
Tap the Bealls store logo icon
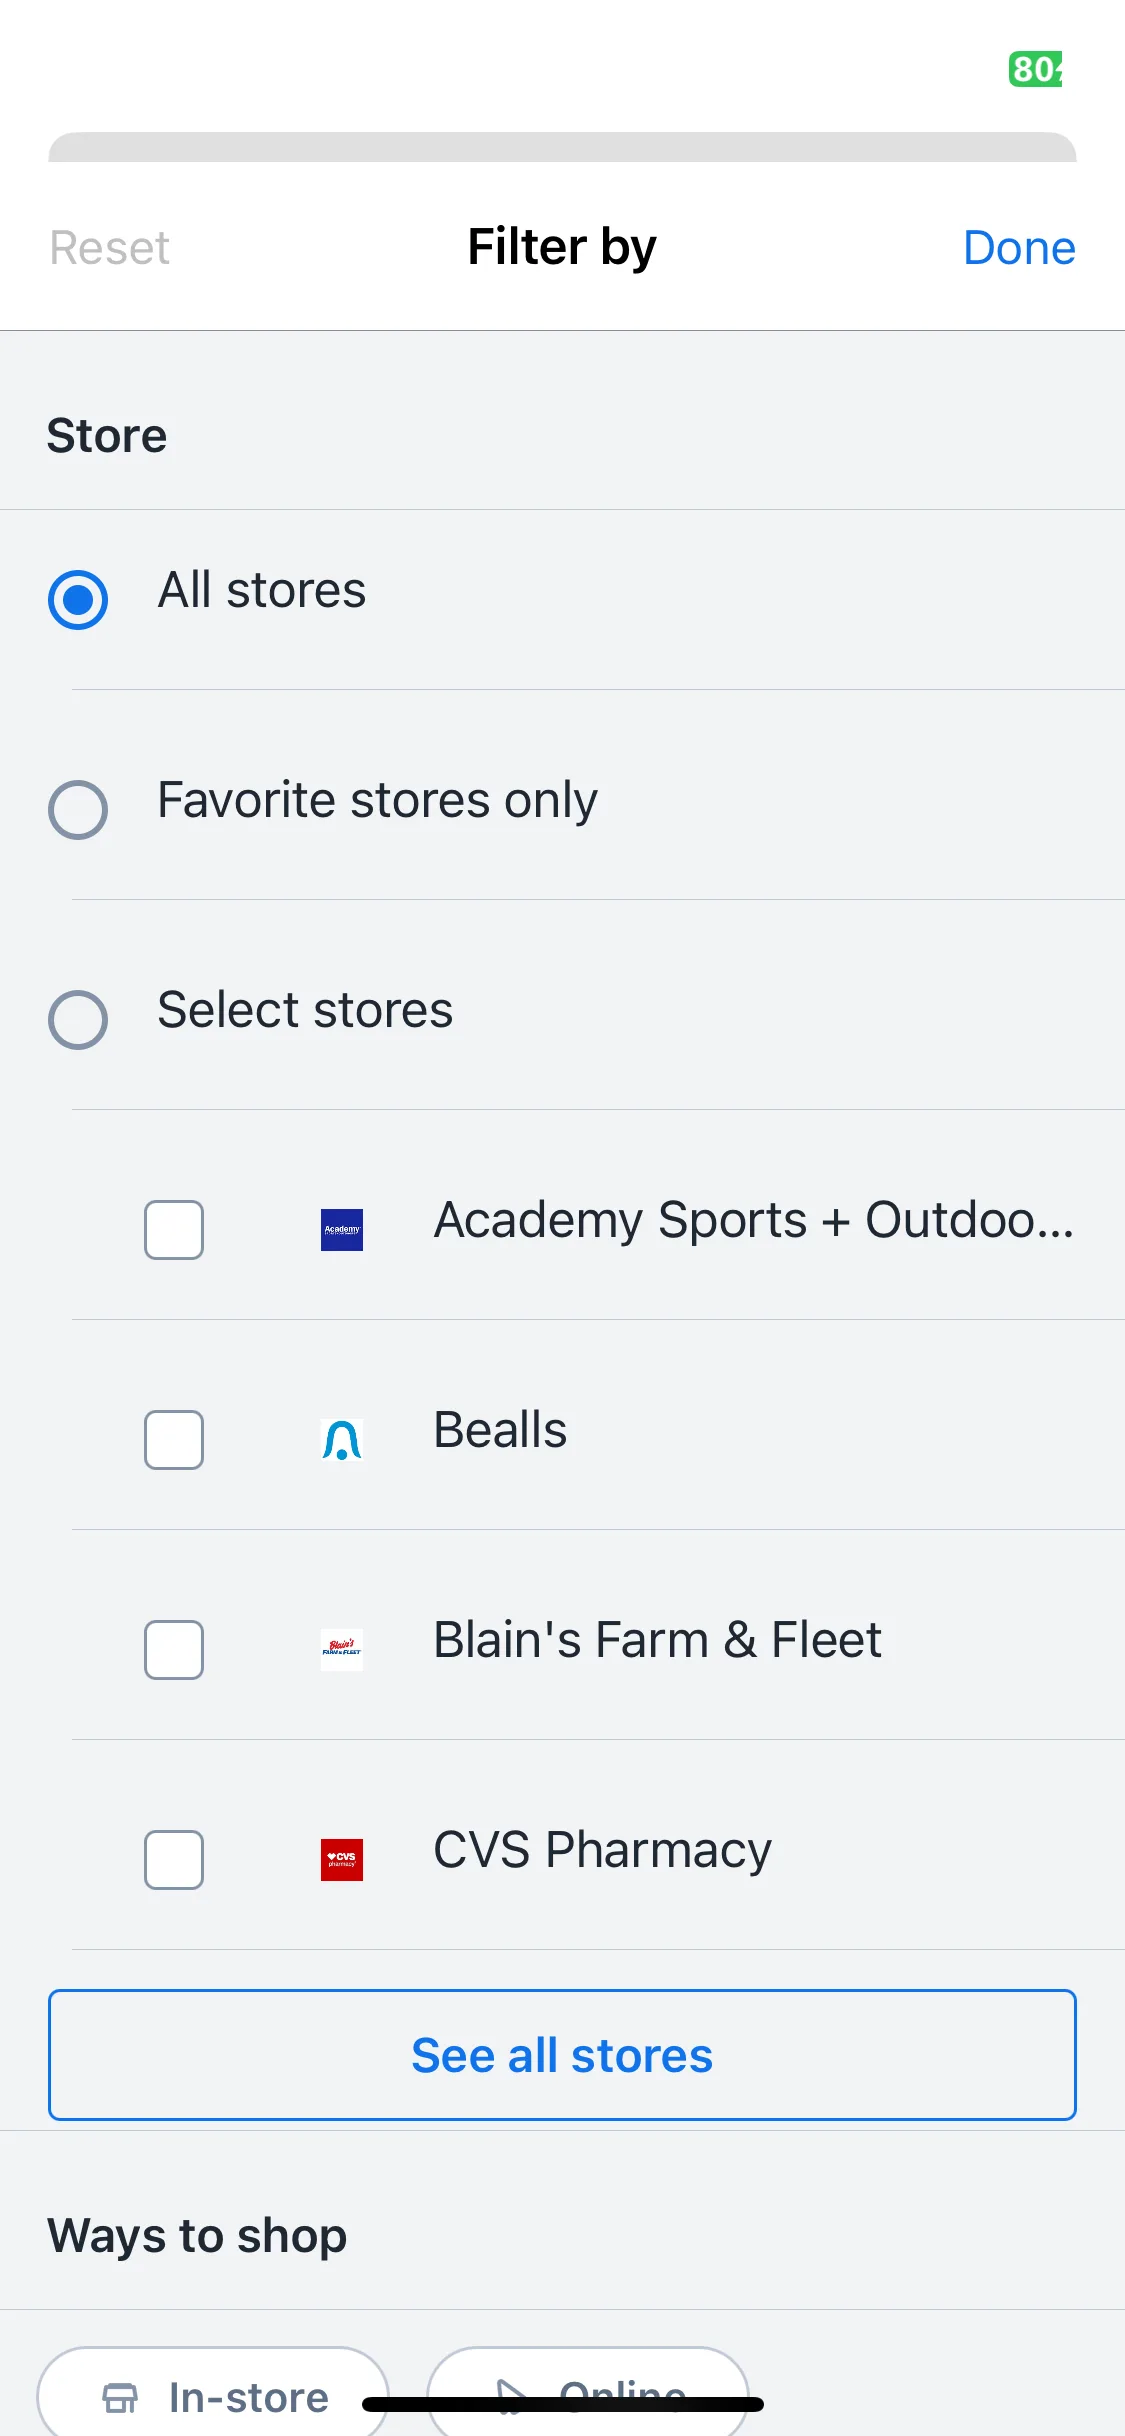click(x=342, y=1440)
